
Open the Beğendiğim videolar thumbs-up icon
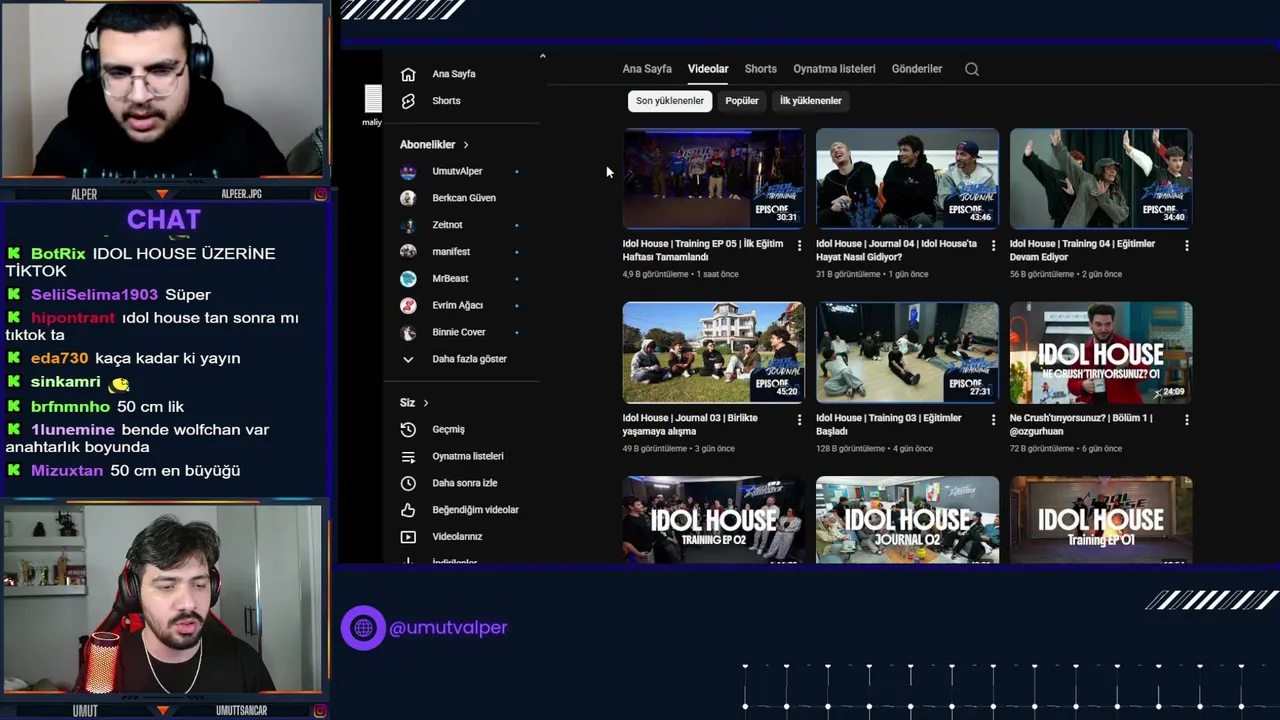[x=408, y=510]
